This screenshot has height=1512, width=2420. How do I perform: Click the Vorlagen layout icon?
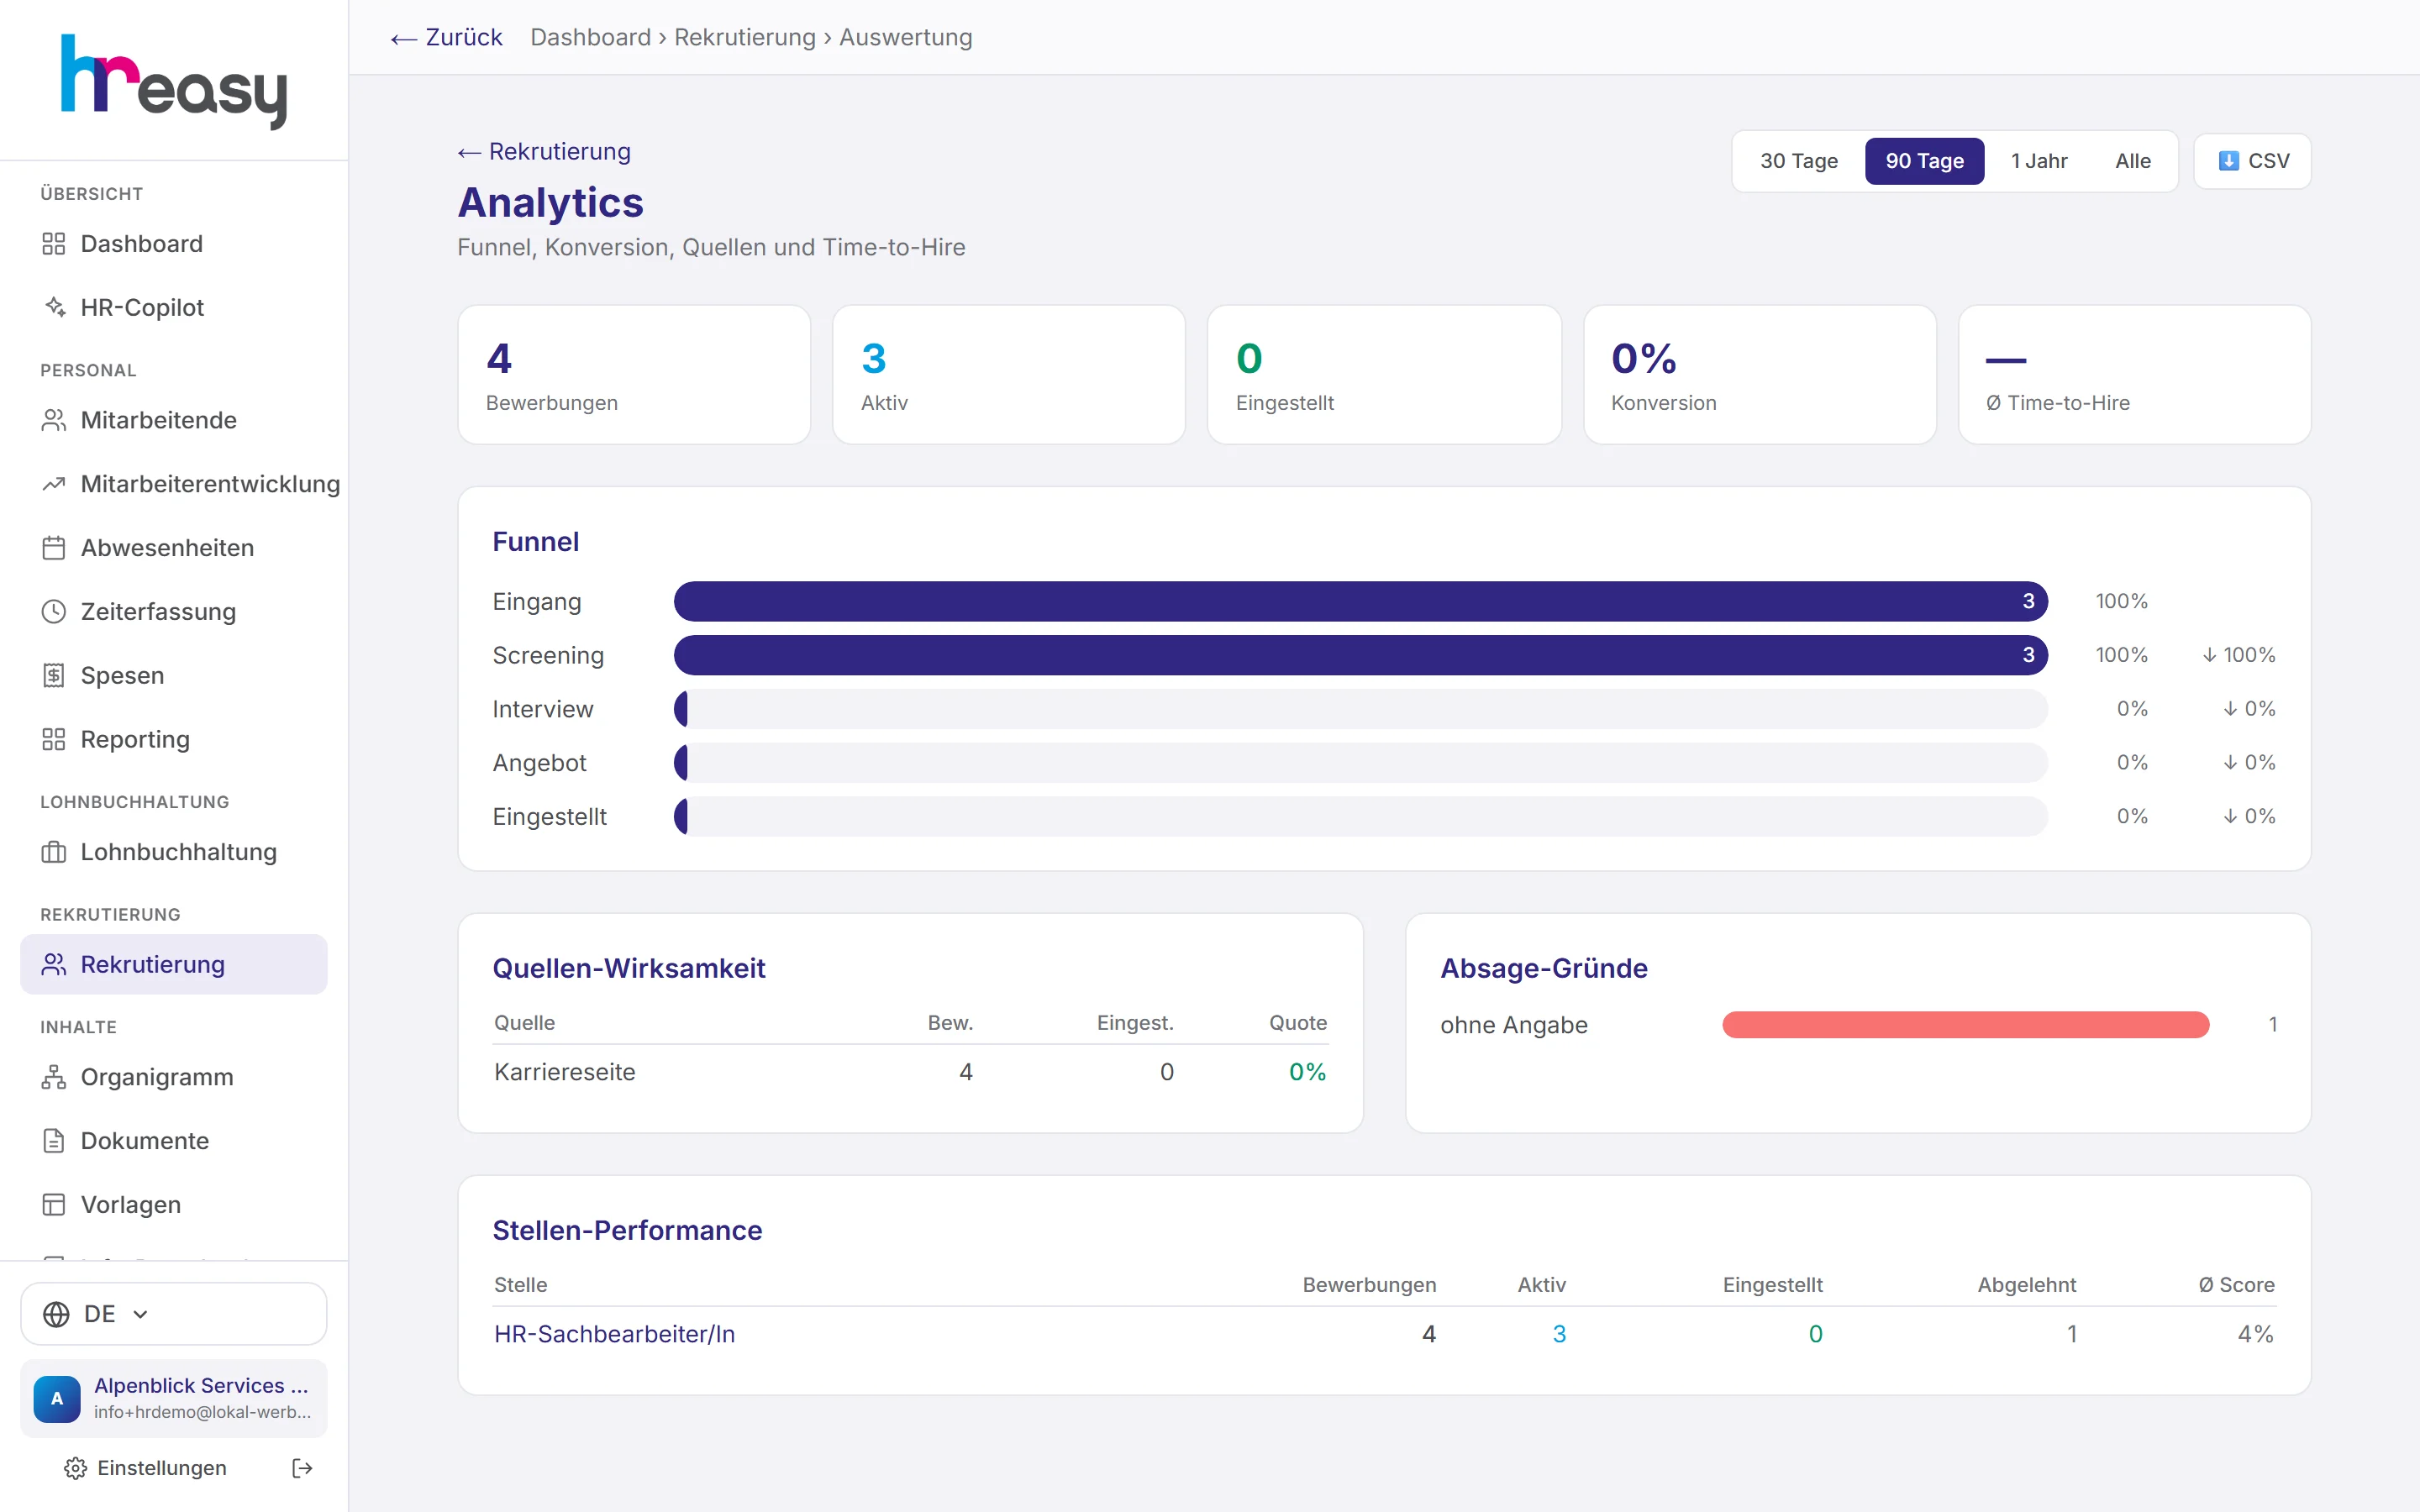[54, 1205]
